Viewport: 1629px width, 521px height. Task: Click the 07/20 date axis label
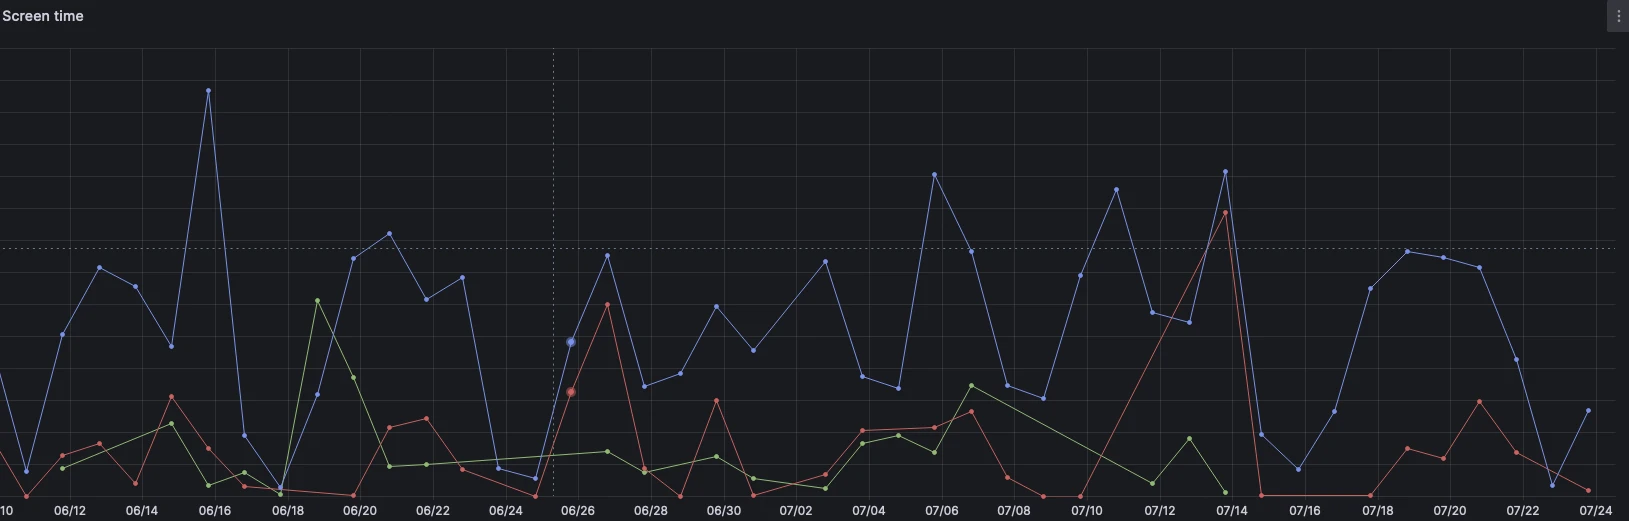tap(1450, 510)
